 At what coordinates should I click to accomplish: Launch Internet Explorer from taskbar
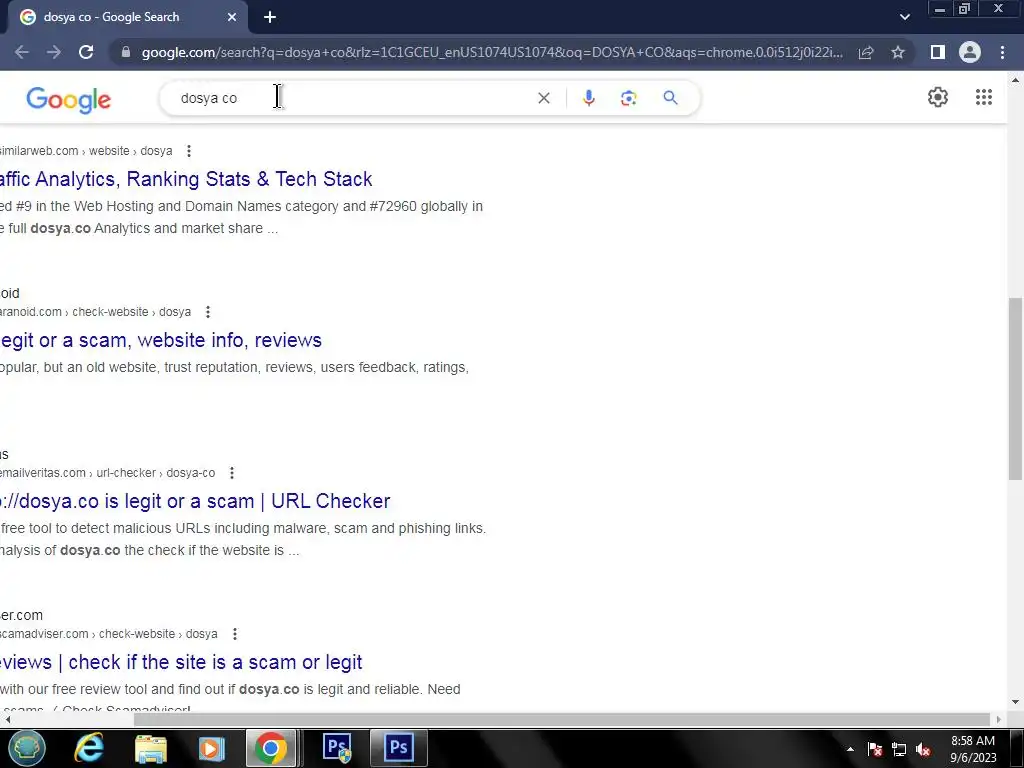tap(89, 748)
